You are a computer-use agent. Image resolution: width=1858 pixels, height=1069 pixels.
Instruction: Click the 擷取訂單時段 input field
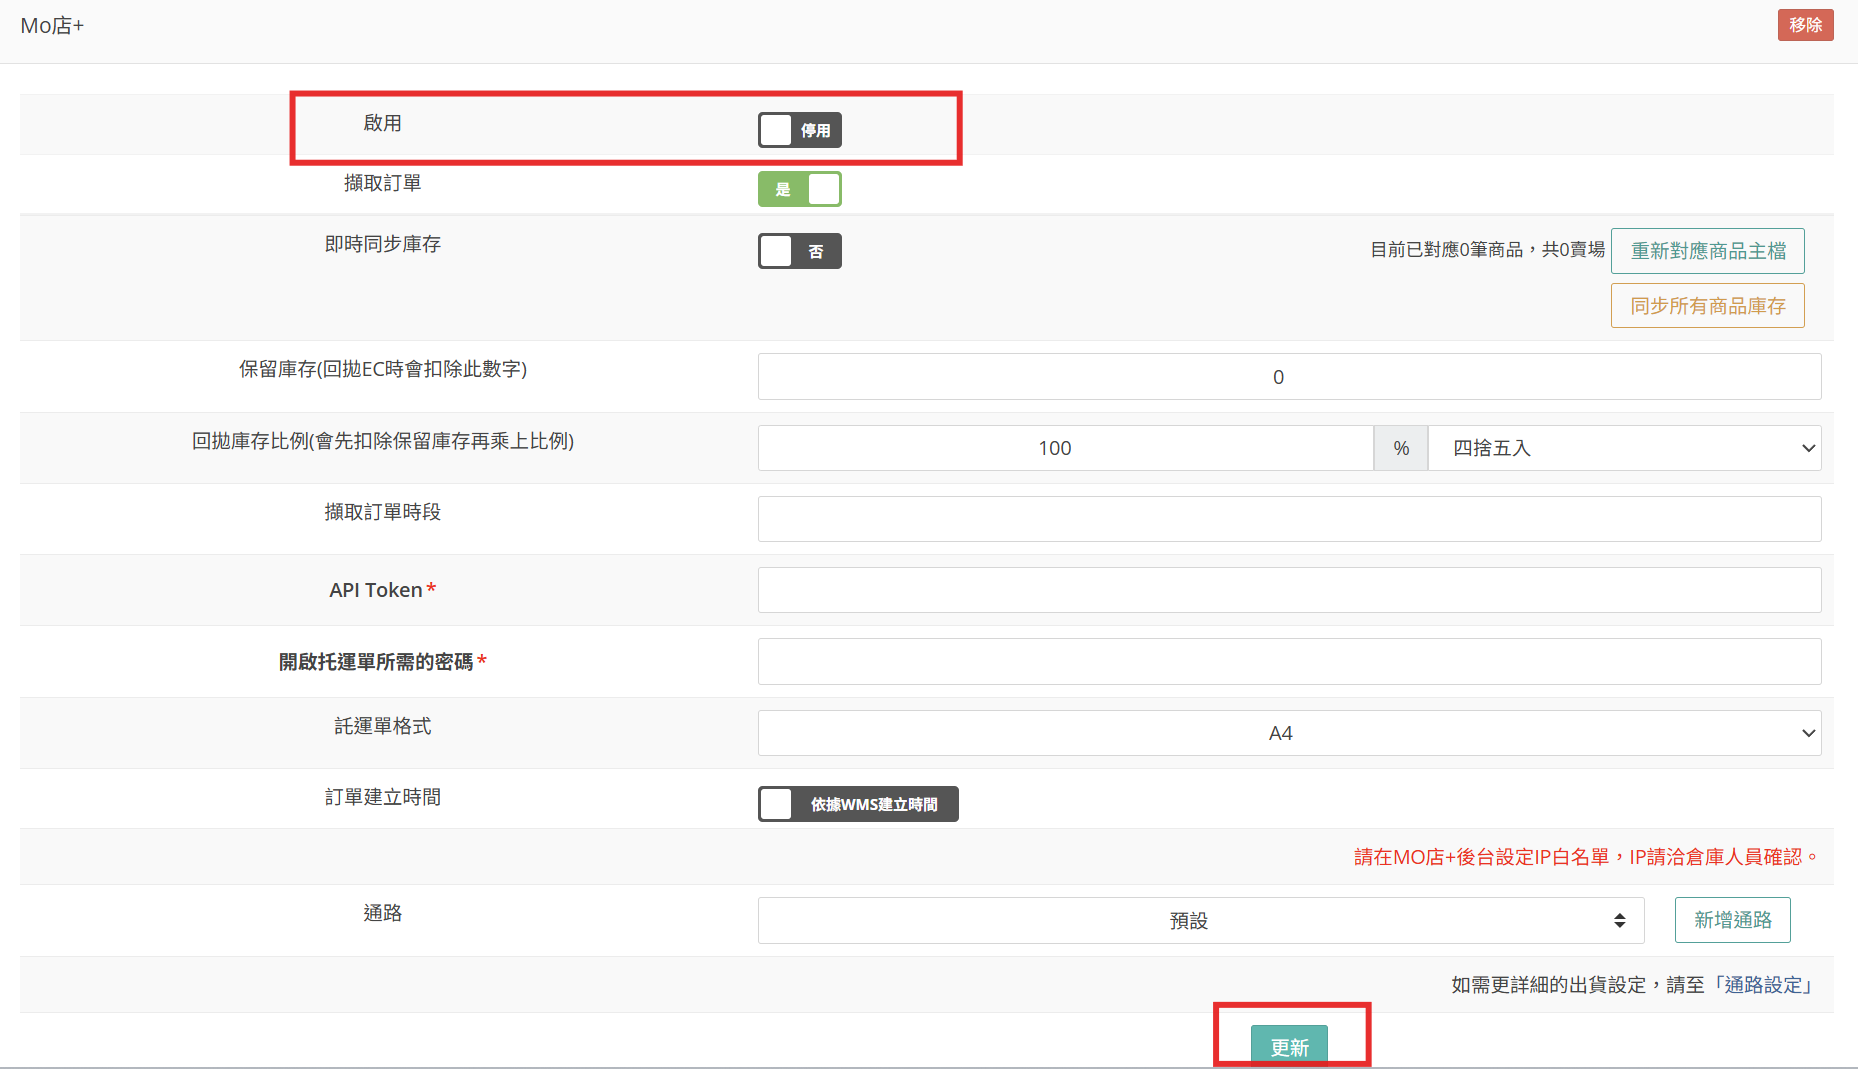tap(1288, 519)
